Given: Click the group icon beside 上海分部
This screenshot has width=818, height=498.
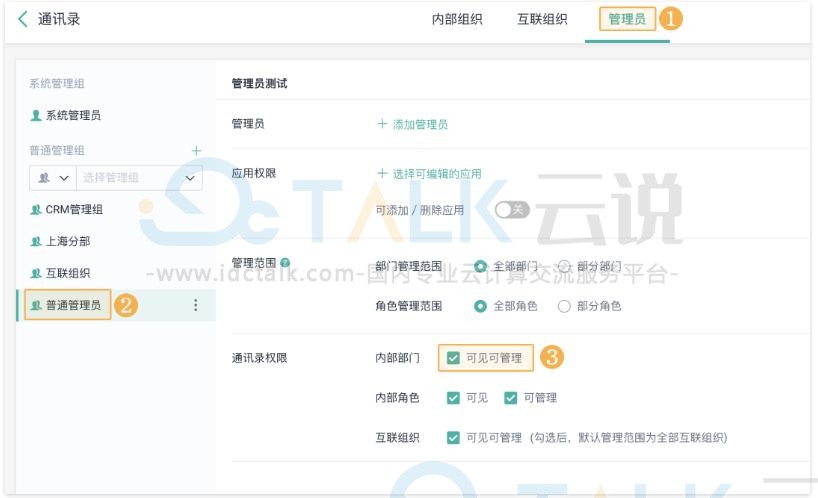Looking at the screenshot, I should (36, 241).
